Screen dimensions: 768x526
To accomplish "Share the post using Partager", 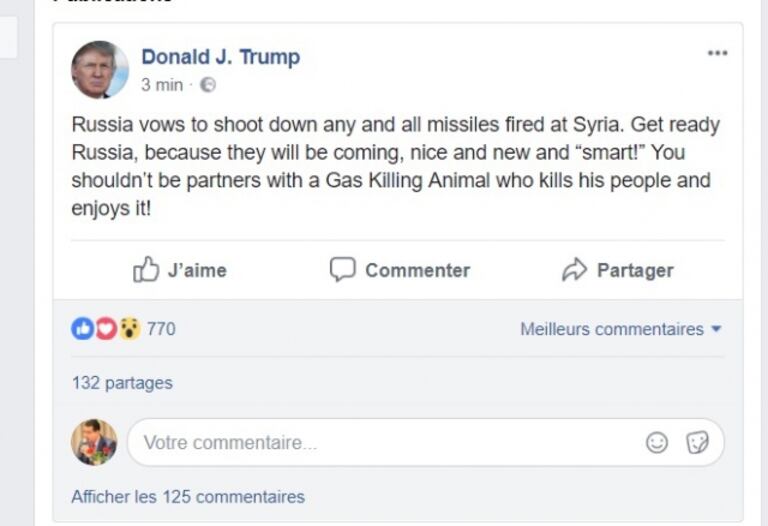I will coord(617,270).
